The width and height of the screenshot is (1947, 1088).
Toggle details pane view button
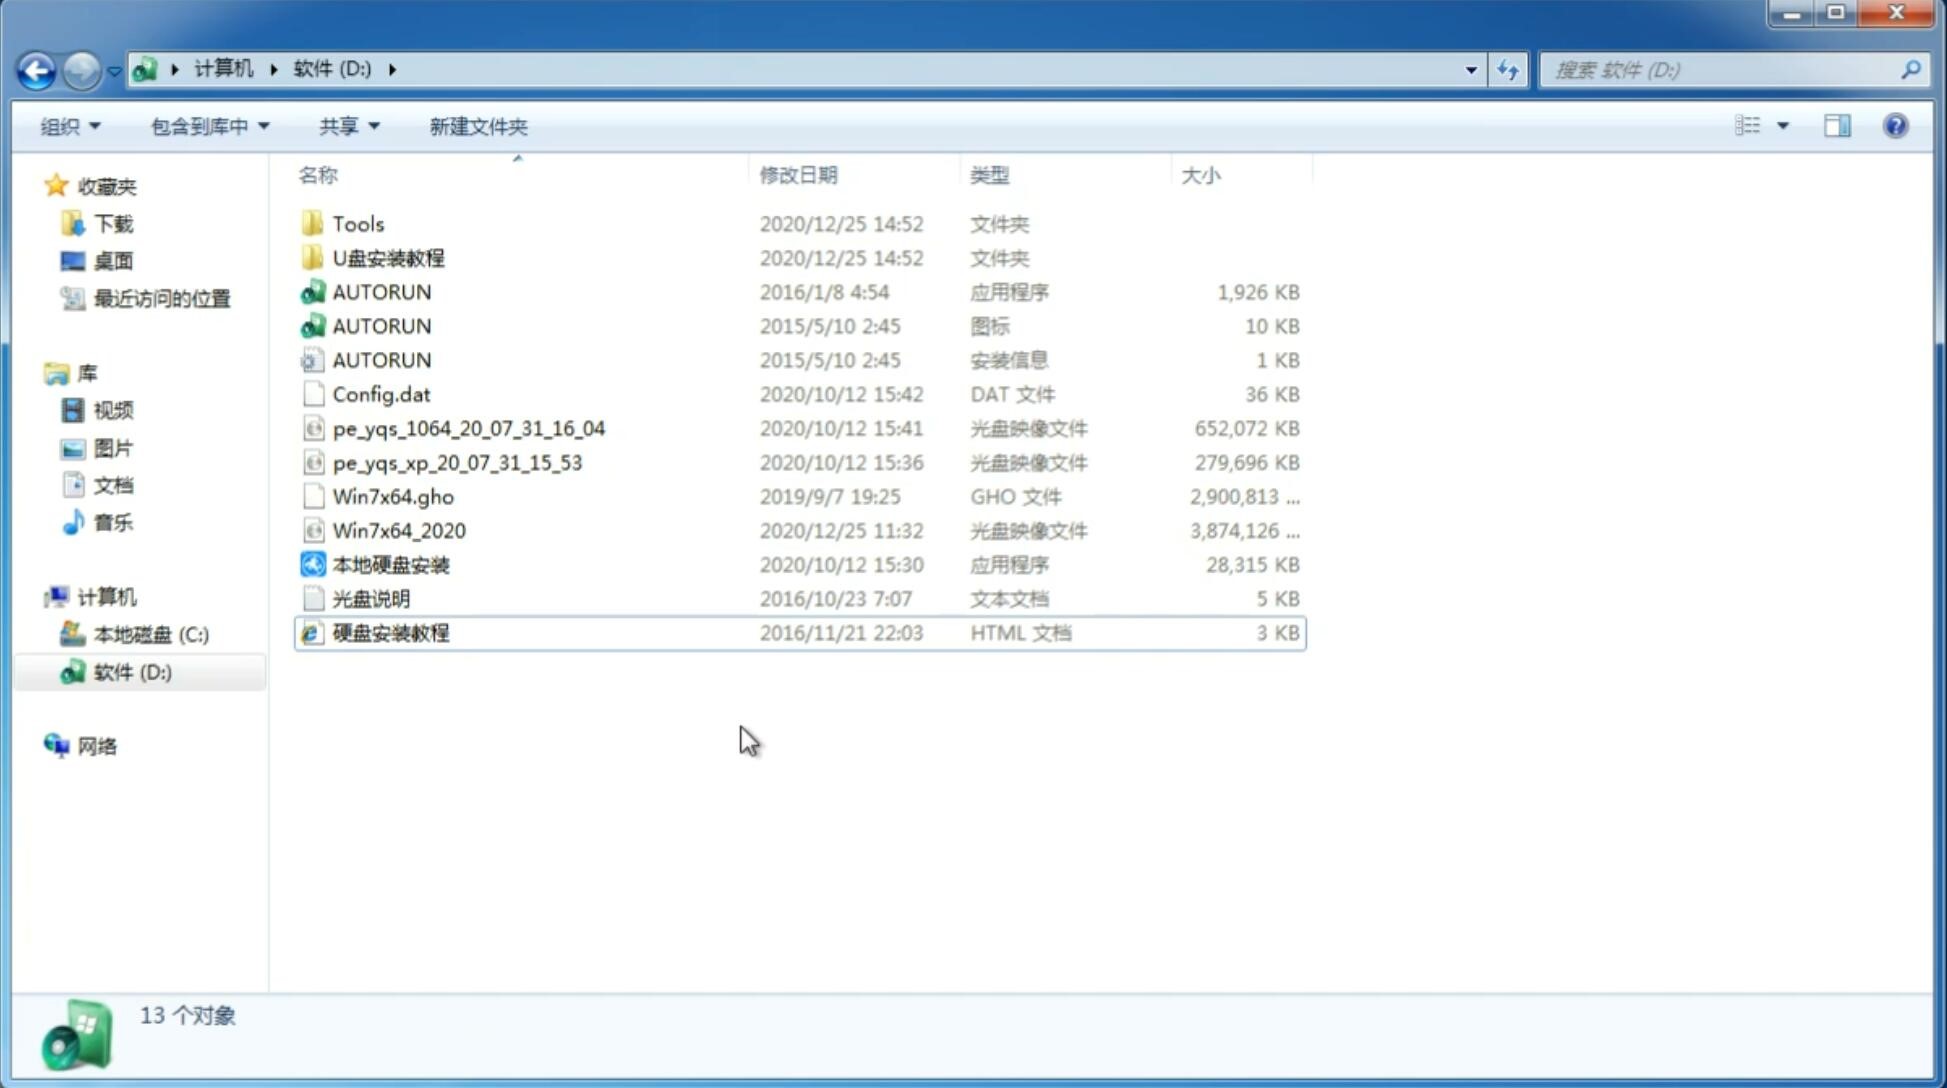(x=1837, y=124)
